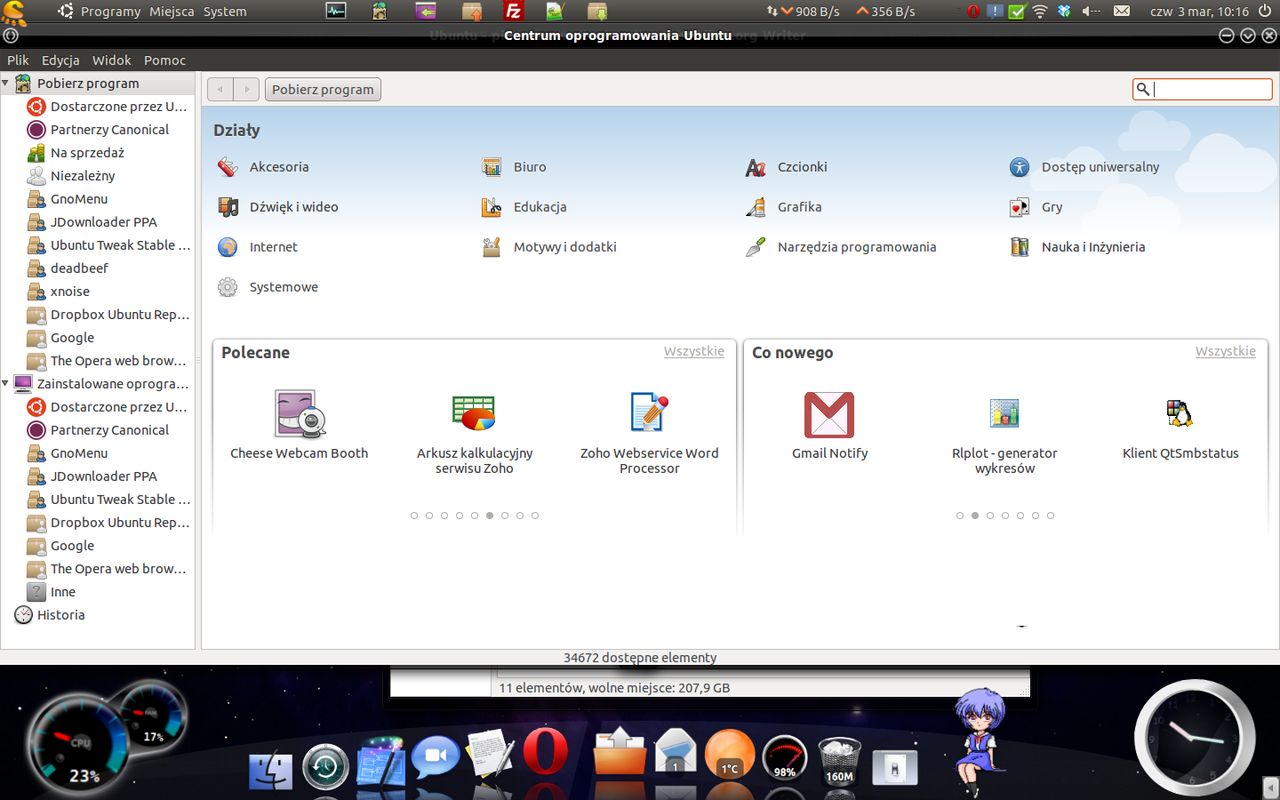Select Arkusz kalkulacyjny serwisu Zoho icon
The width and height of the screenshot is (1280, 800).
474,413
